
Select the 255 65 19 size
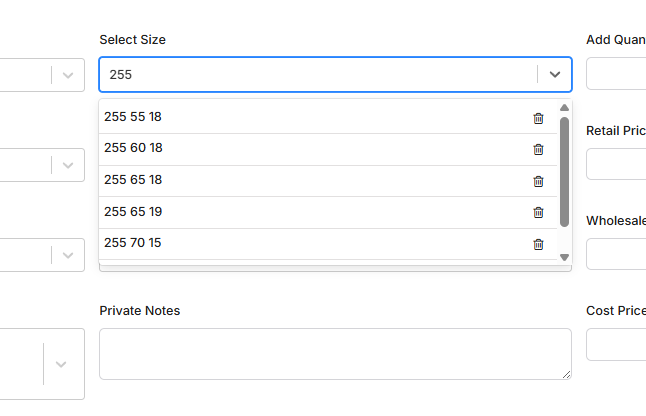328,213
